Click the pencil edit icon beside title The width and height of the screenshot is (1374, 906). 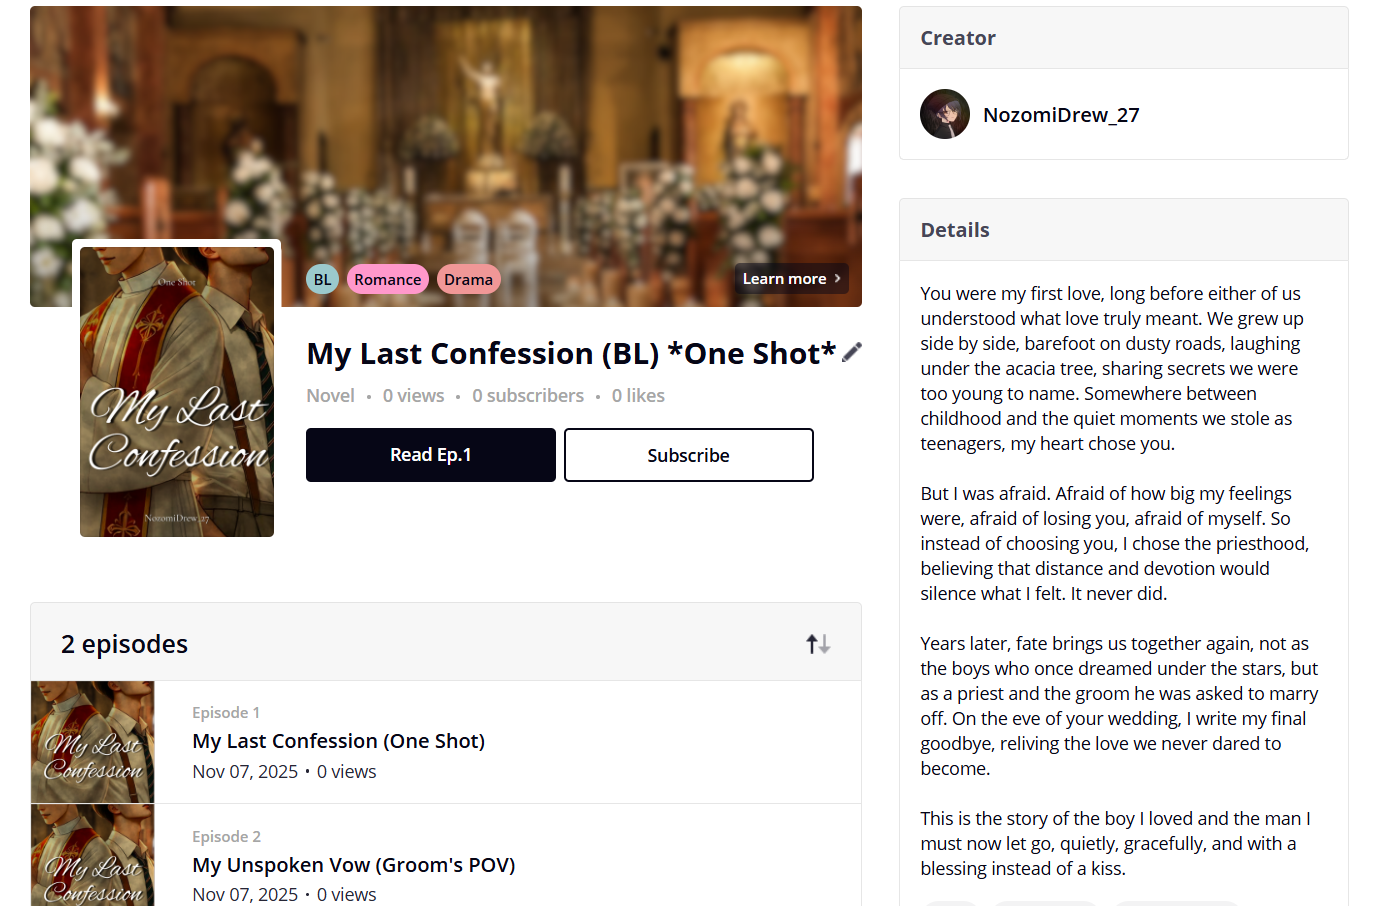(852, 352)
